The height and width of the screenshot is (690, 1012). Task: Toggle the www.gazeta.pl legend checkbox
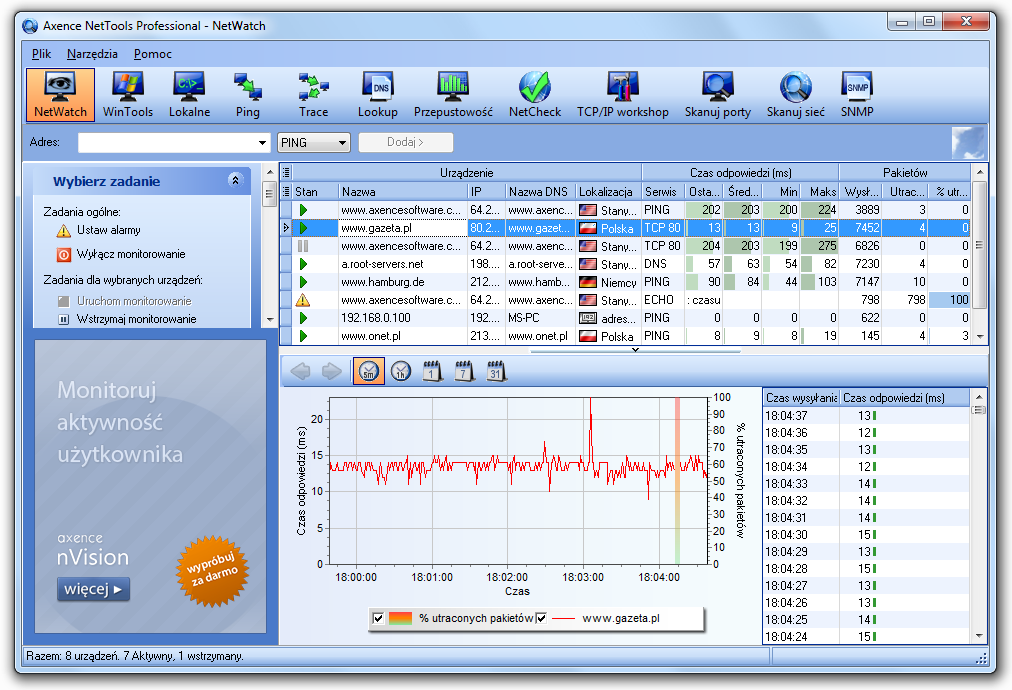[541, 618]
